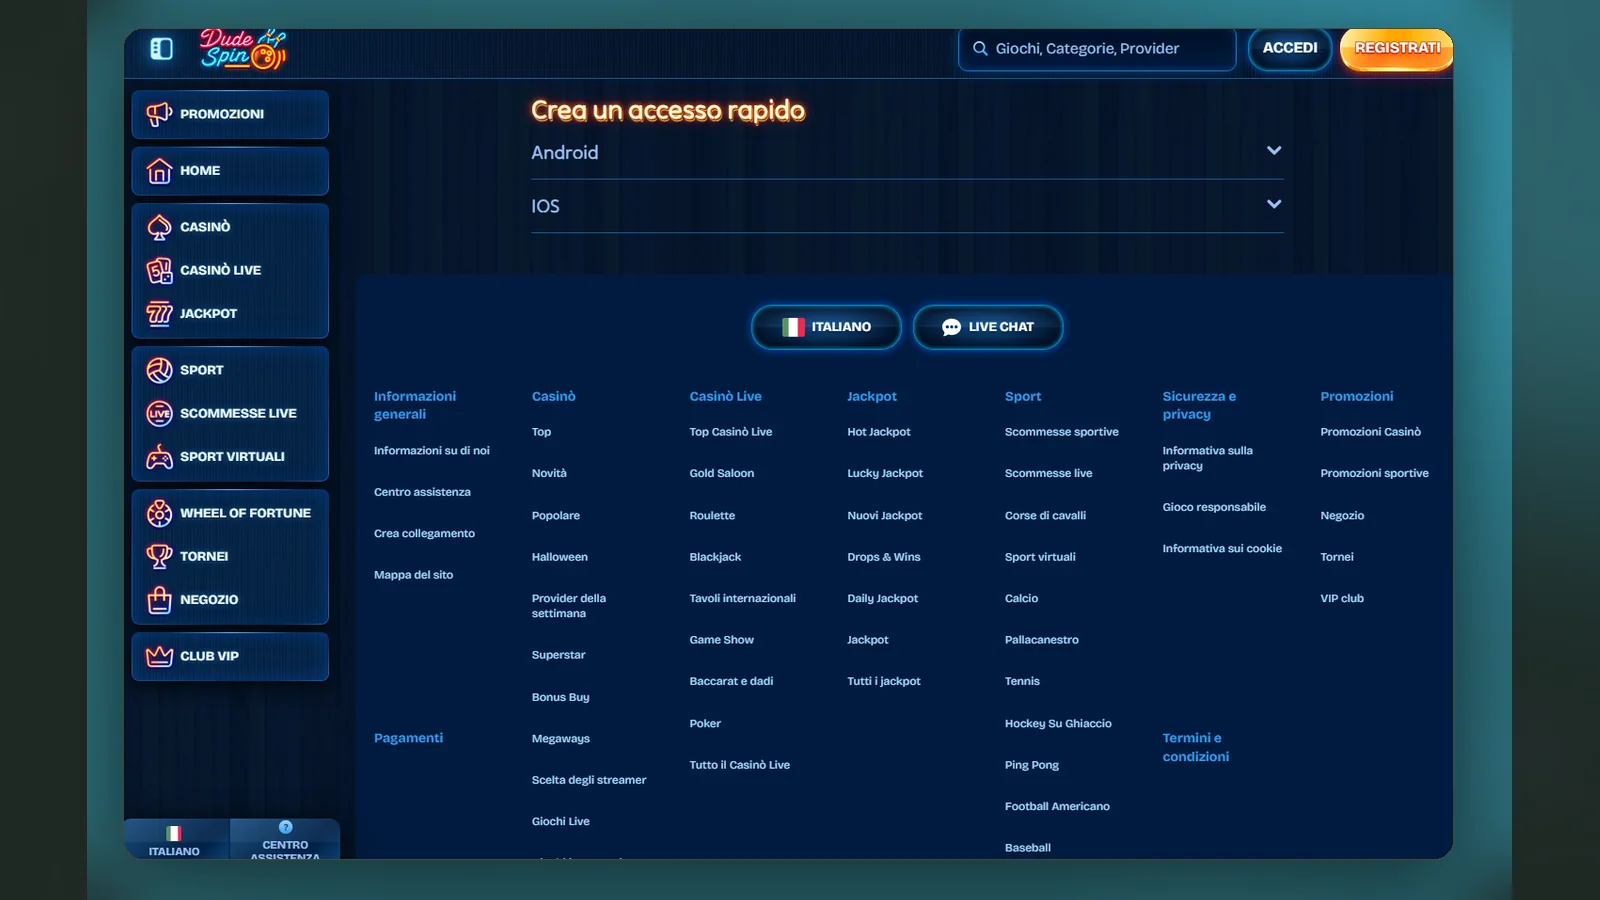Click the Scommesse Live icon
The height and width of the screenshot is (900, 1600).
pos(159,413)
